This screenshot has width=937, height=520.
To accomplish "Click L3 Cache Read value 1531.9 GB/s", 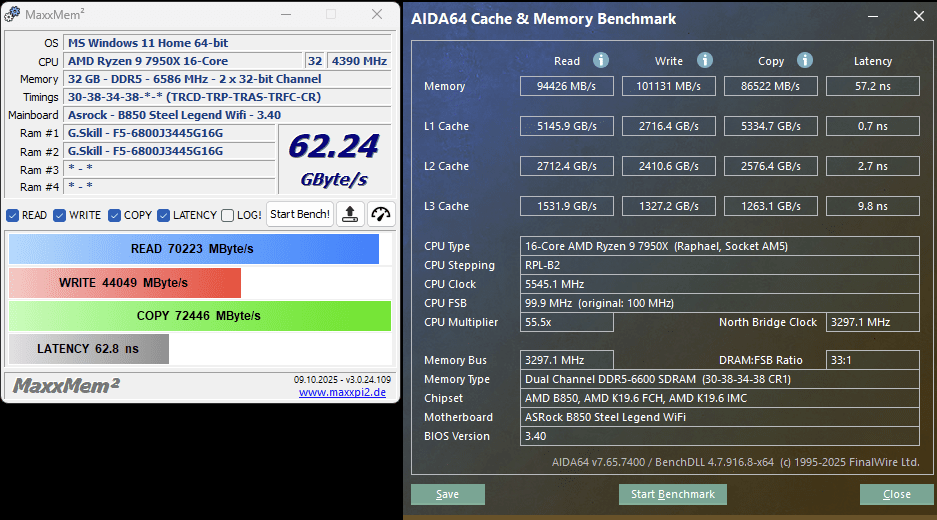I will (567, 206).
